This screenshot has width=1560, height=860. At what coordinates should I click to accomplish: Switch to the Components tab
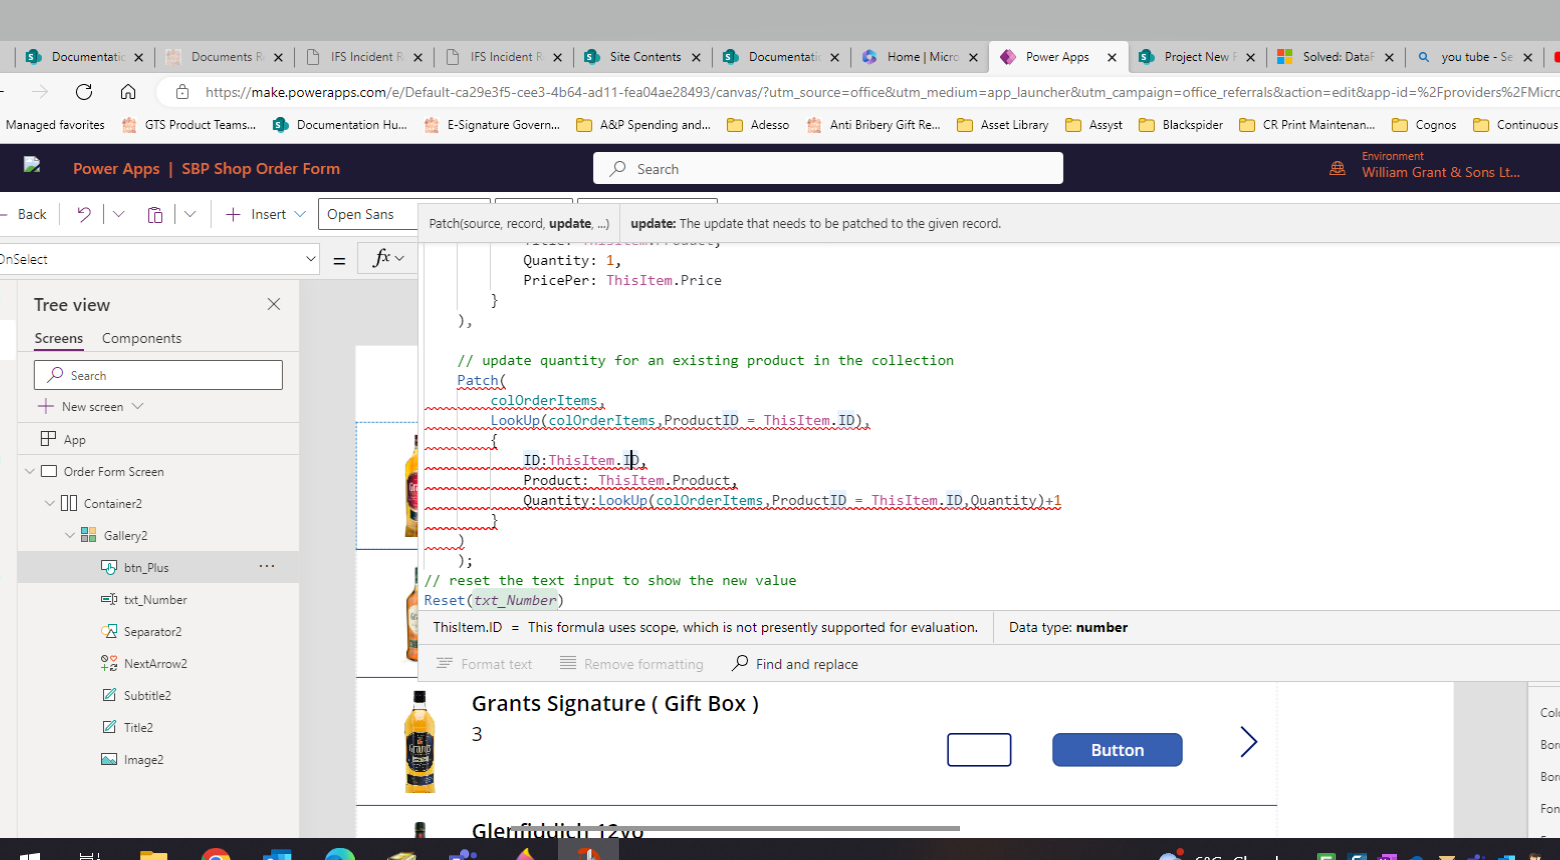pyautogui.click(x=142, y=338)
